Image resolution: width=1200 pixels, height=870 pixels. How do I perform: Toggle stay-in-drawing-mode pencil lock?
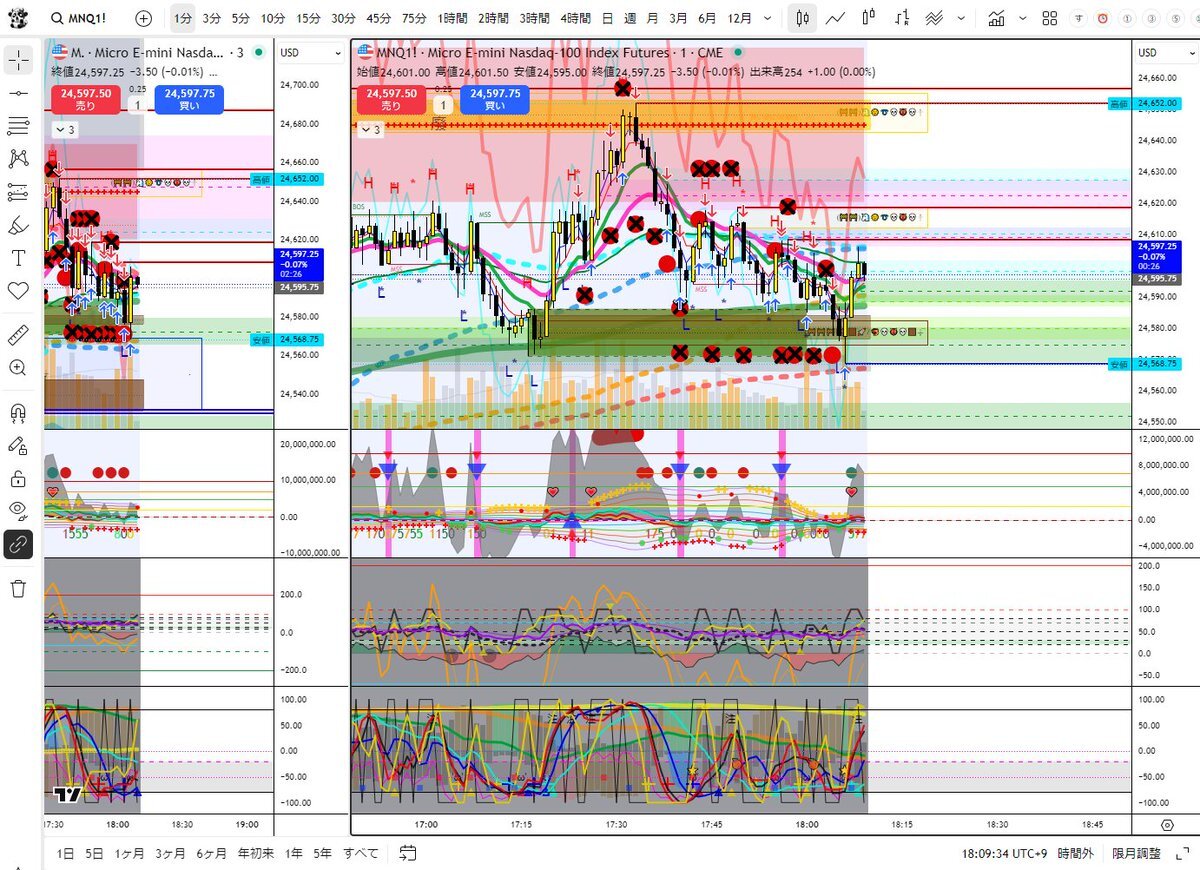click(x=18, y=445)
